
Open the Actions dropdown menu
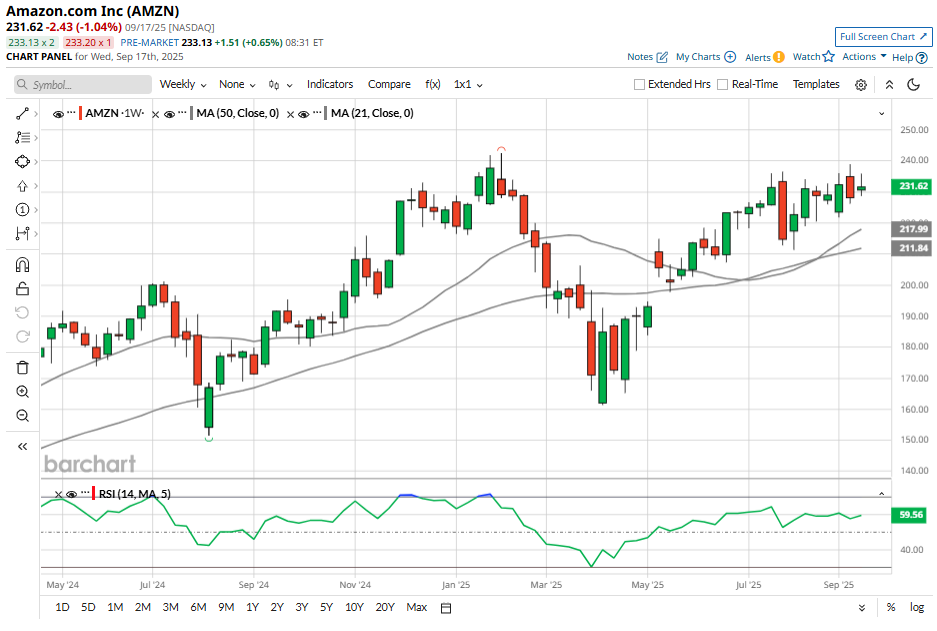point(859,57)
